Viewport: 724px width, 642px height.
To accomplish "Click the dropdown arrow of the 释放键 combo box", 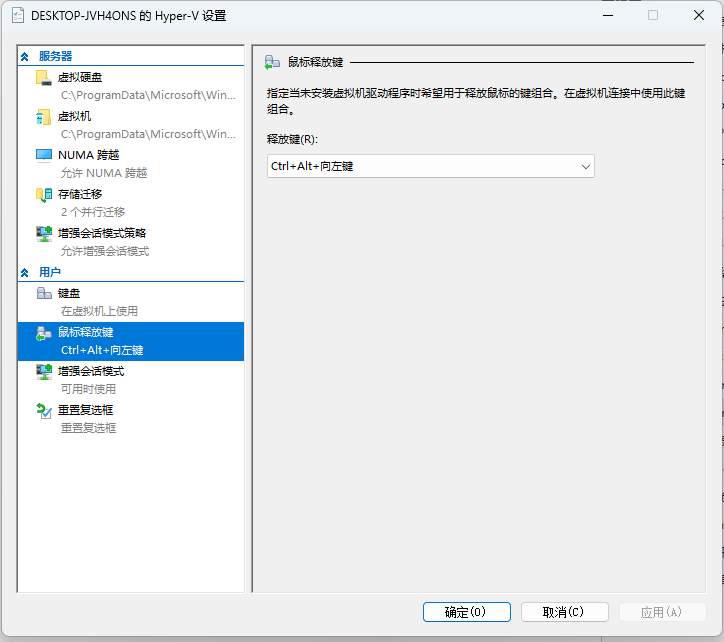I will click(585, 167).
